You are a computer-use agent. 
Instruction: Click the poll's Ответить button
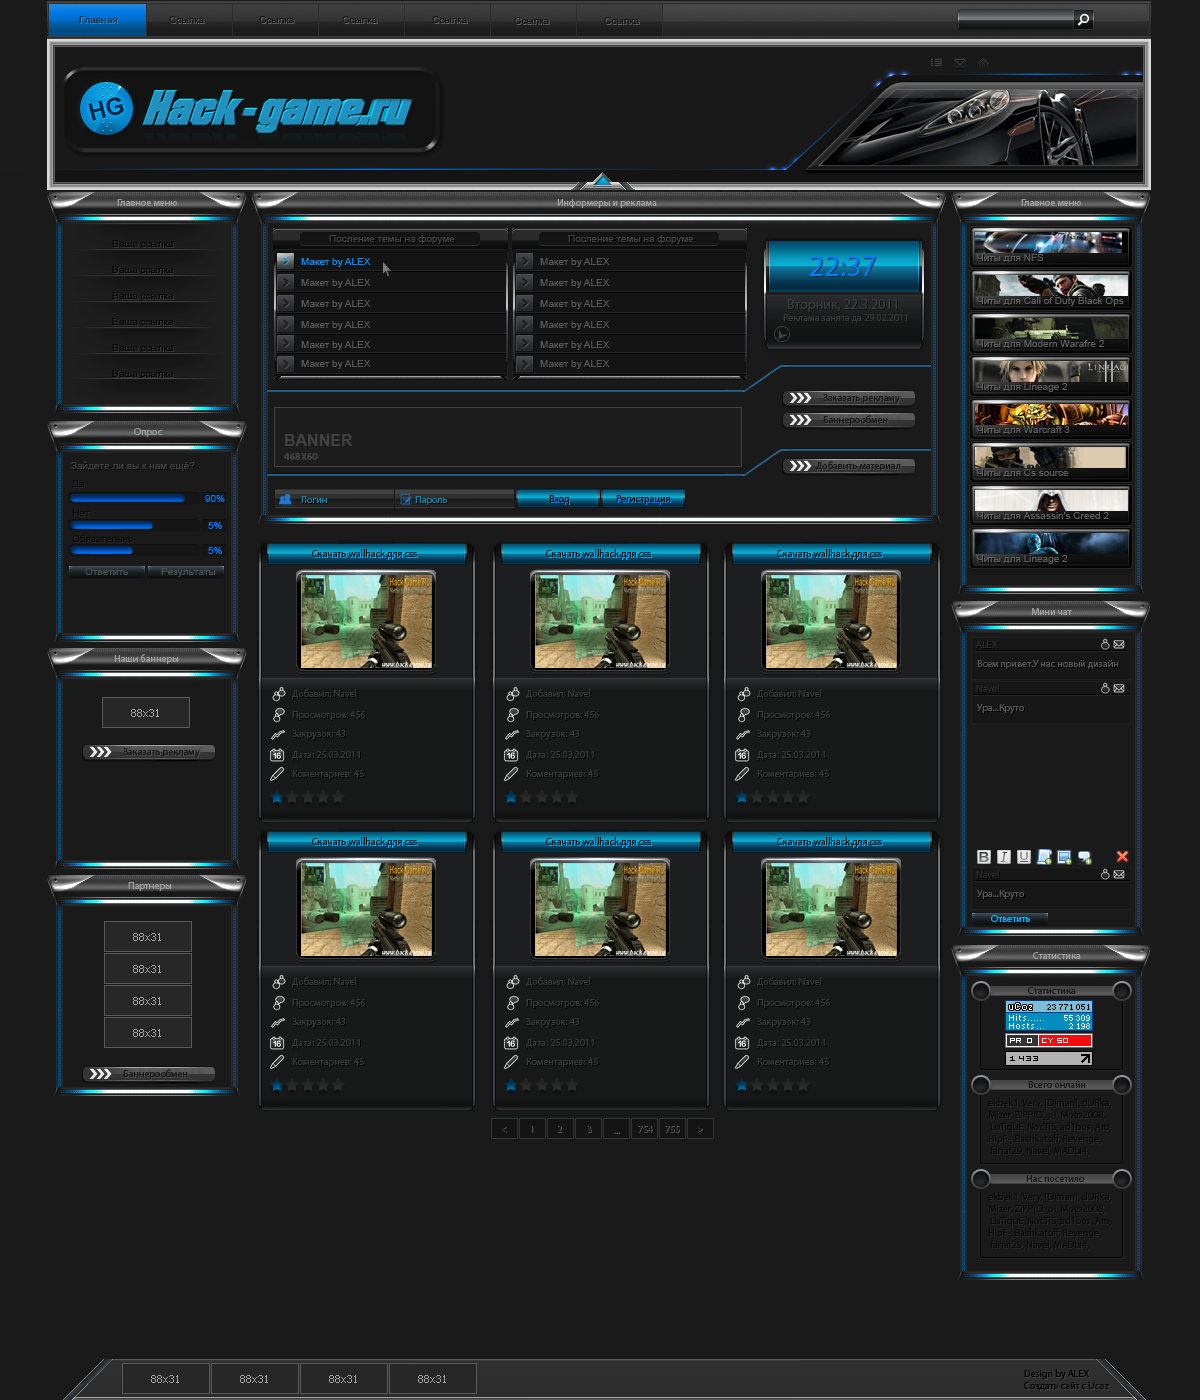(x=107, y=571)
